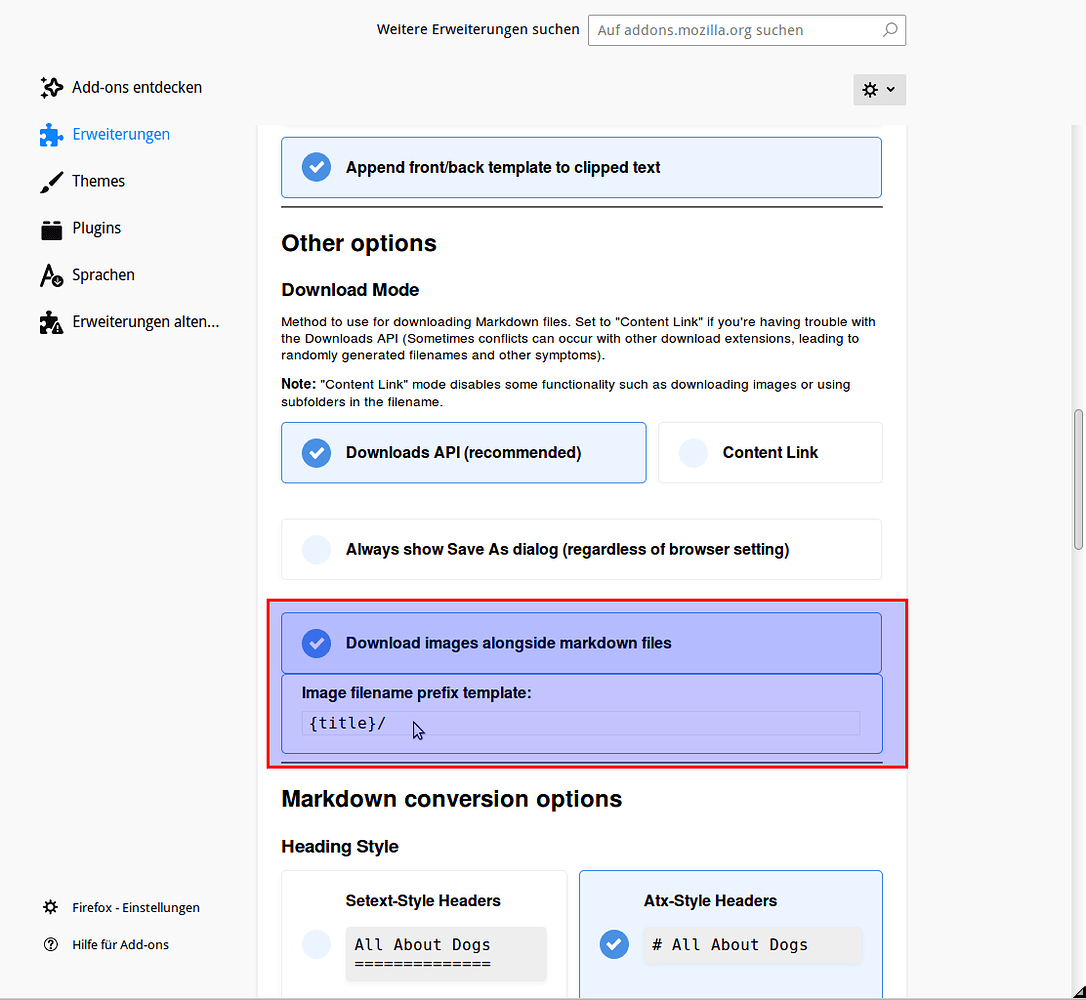The width and height of the screenshot is (1086, 1000).
Task: Open Firefox - Einstellungen link
Action: [x=136, y=908]
